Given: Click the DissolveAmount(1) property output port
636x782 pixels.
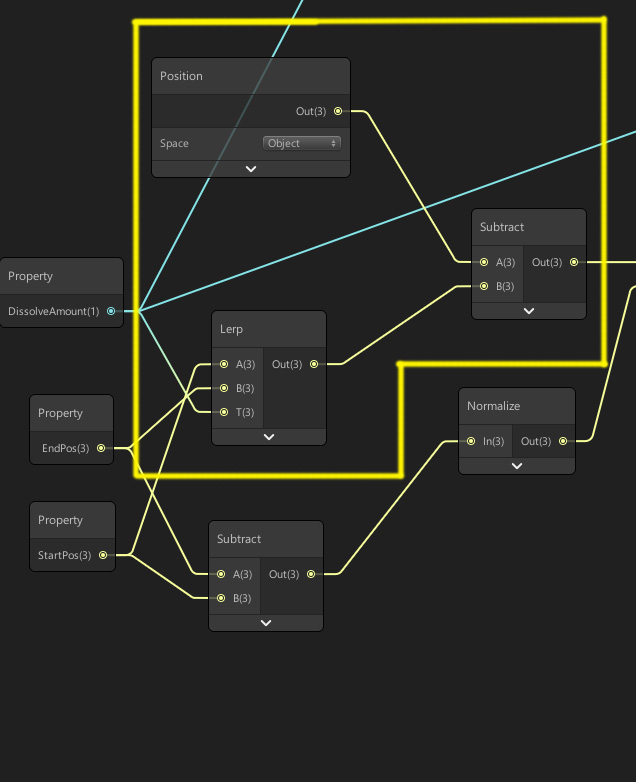Looking at the screenshot, I should click(111, 311).
